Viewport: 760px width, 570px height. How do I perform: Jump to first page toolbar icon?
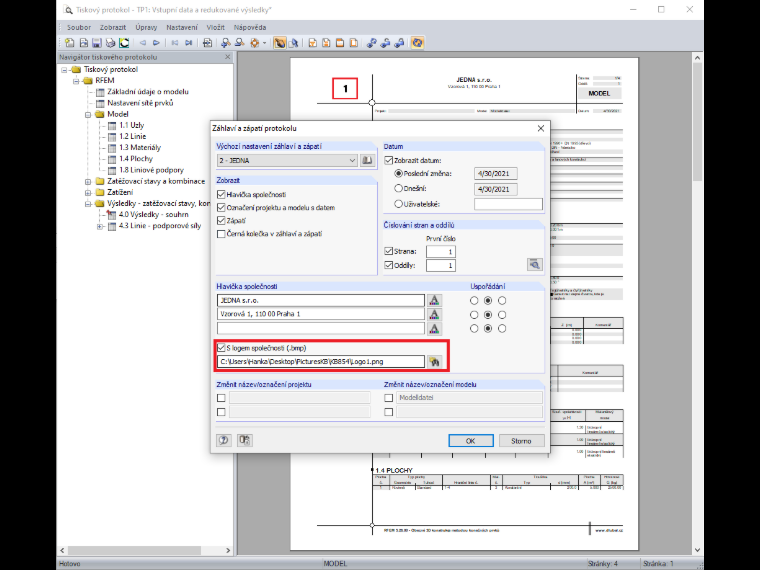coord(174,43)
